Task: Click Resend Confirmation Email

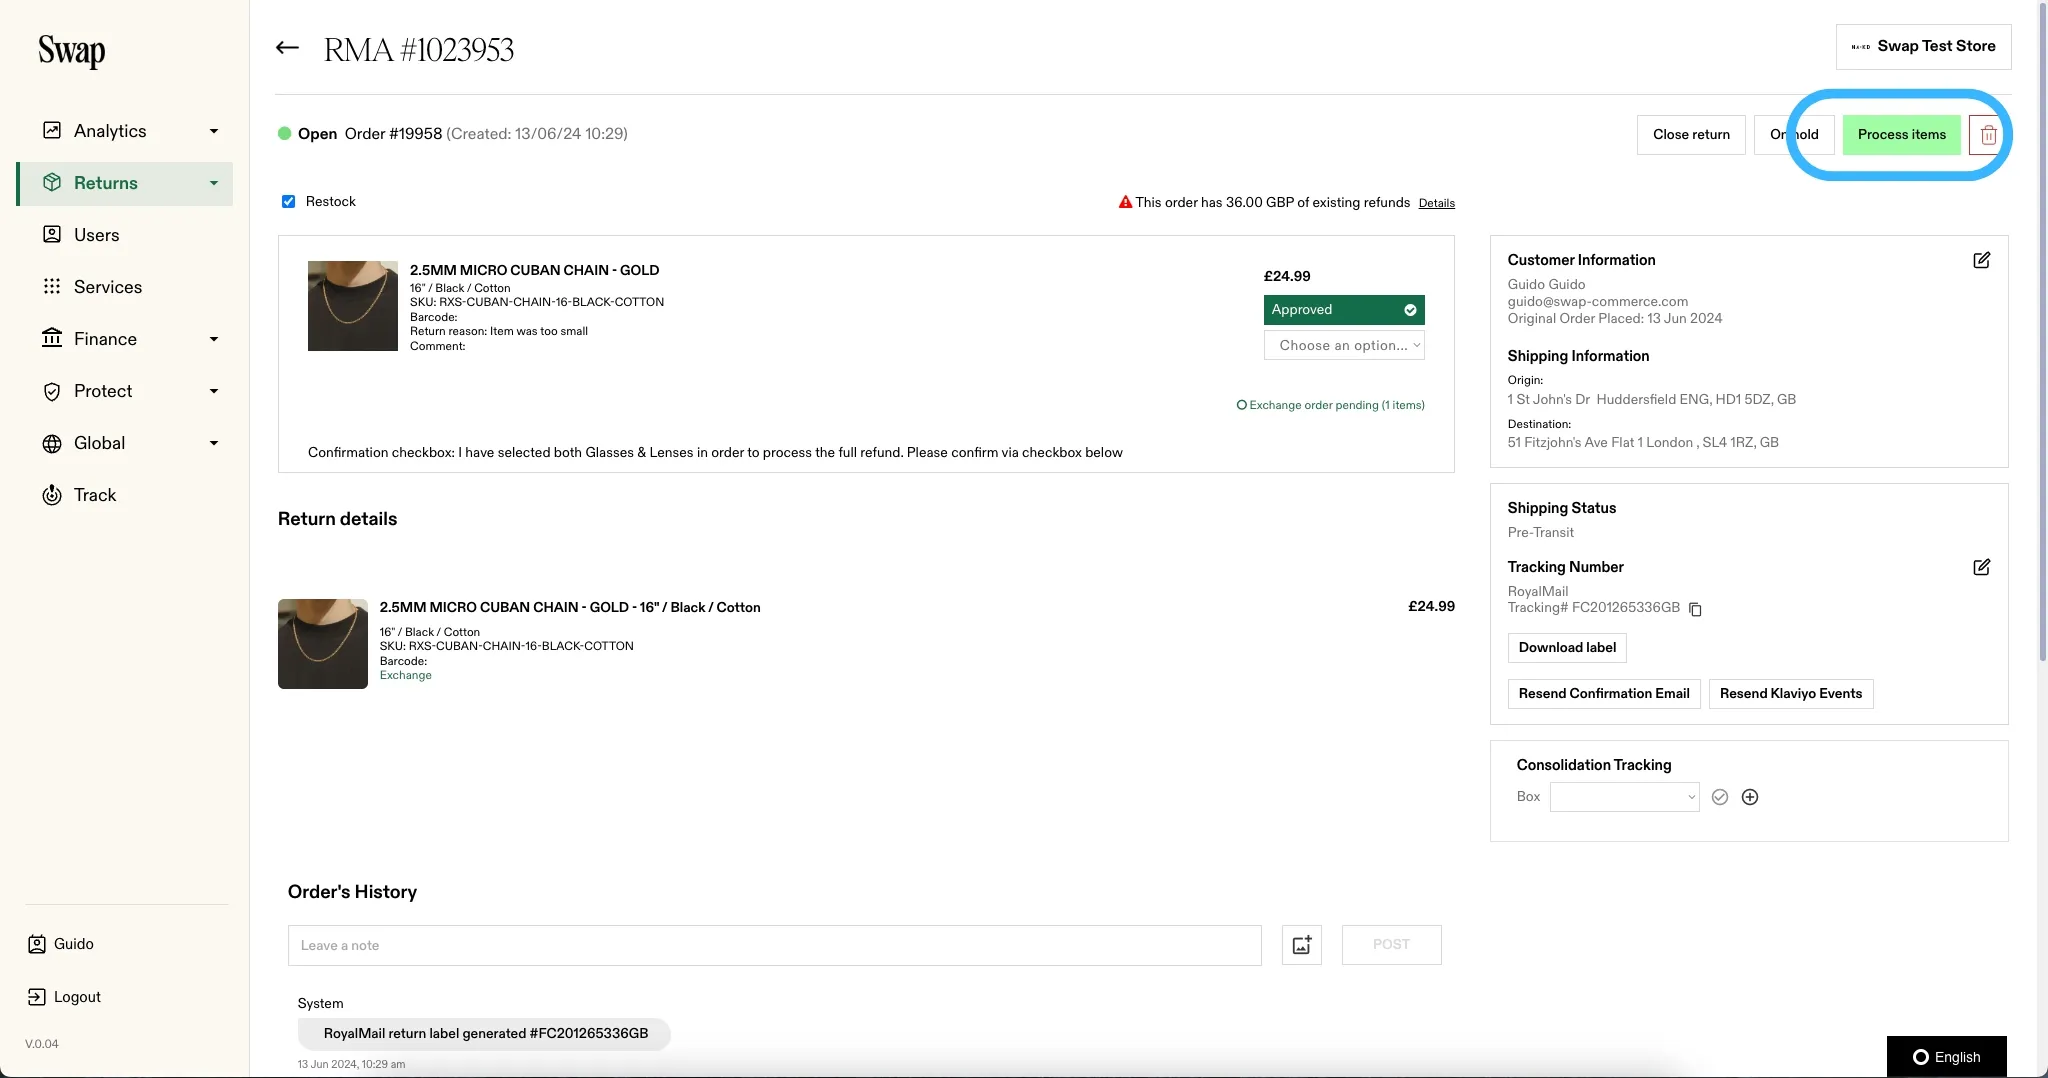Action: pos(1604,694)
